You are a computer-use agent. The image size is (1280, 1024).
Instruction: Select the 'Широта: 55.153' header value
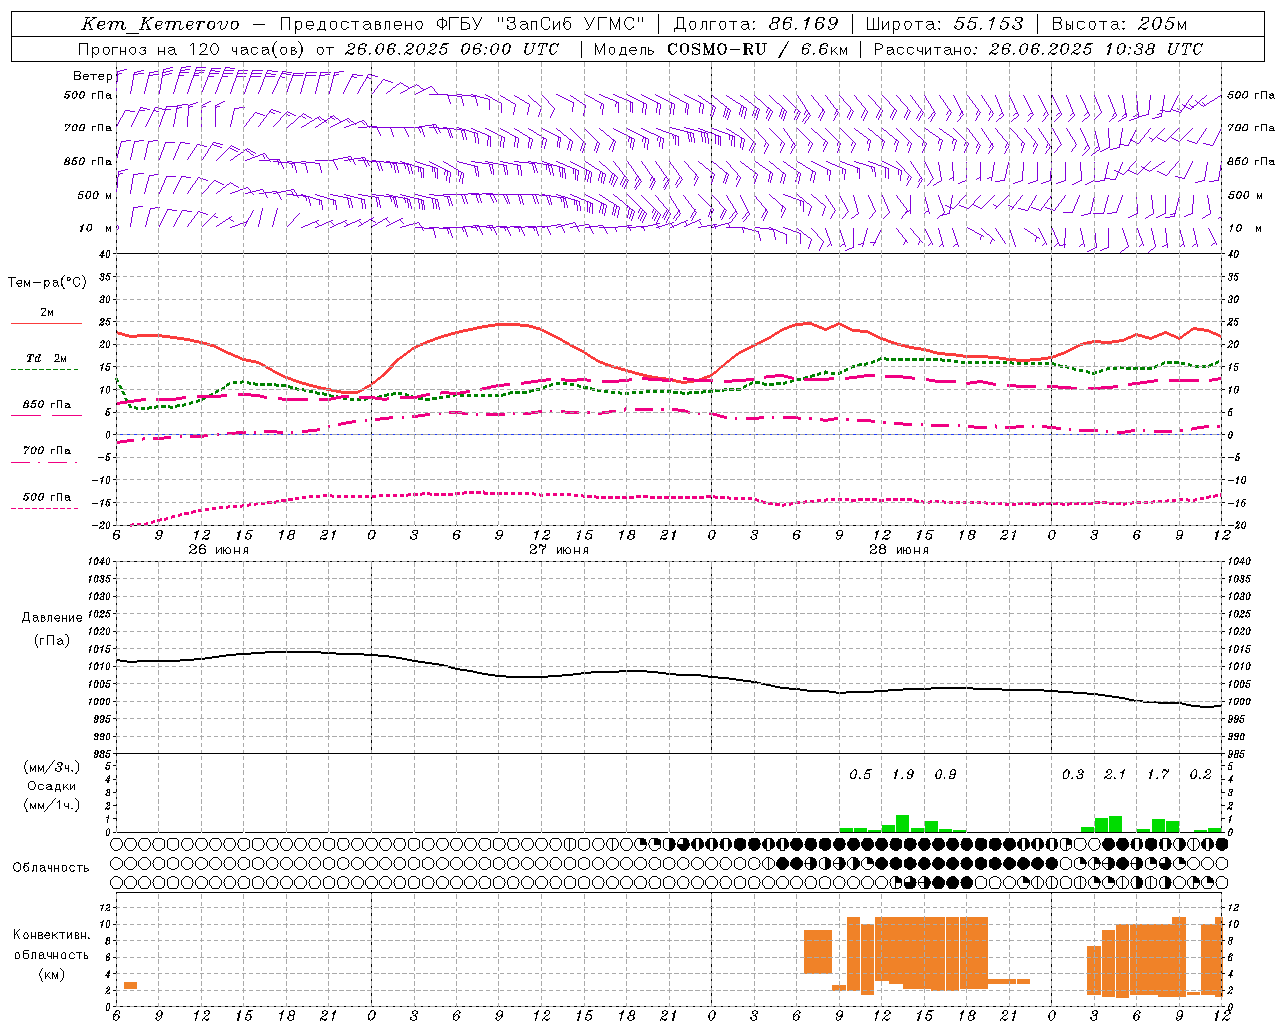click(x=944, y=24)
